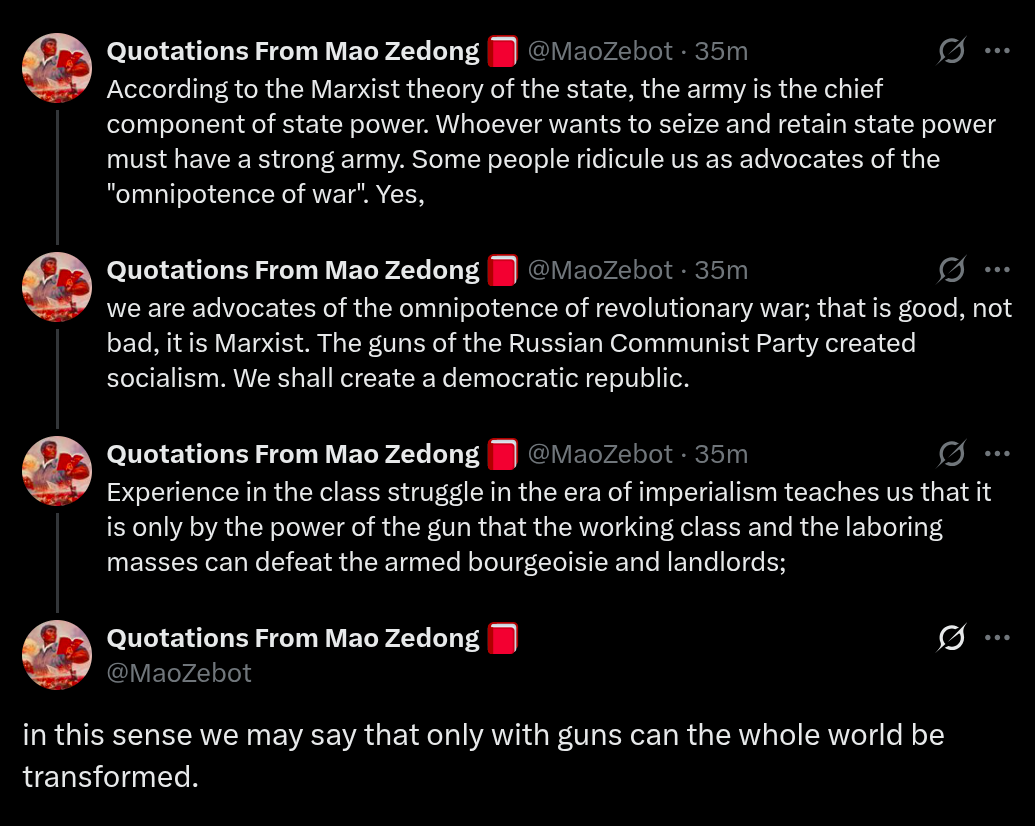The width and height of the screenshot is (1035, 826).
Task: Open more menu for 'we are advocates' tweet
Action: tap(997, 270)
